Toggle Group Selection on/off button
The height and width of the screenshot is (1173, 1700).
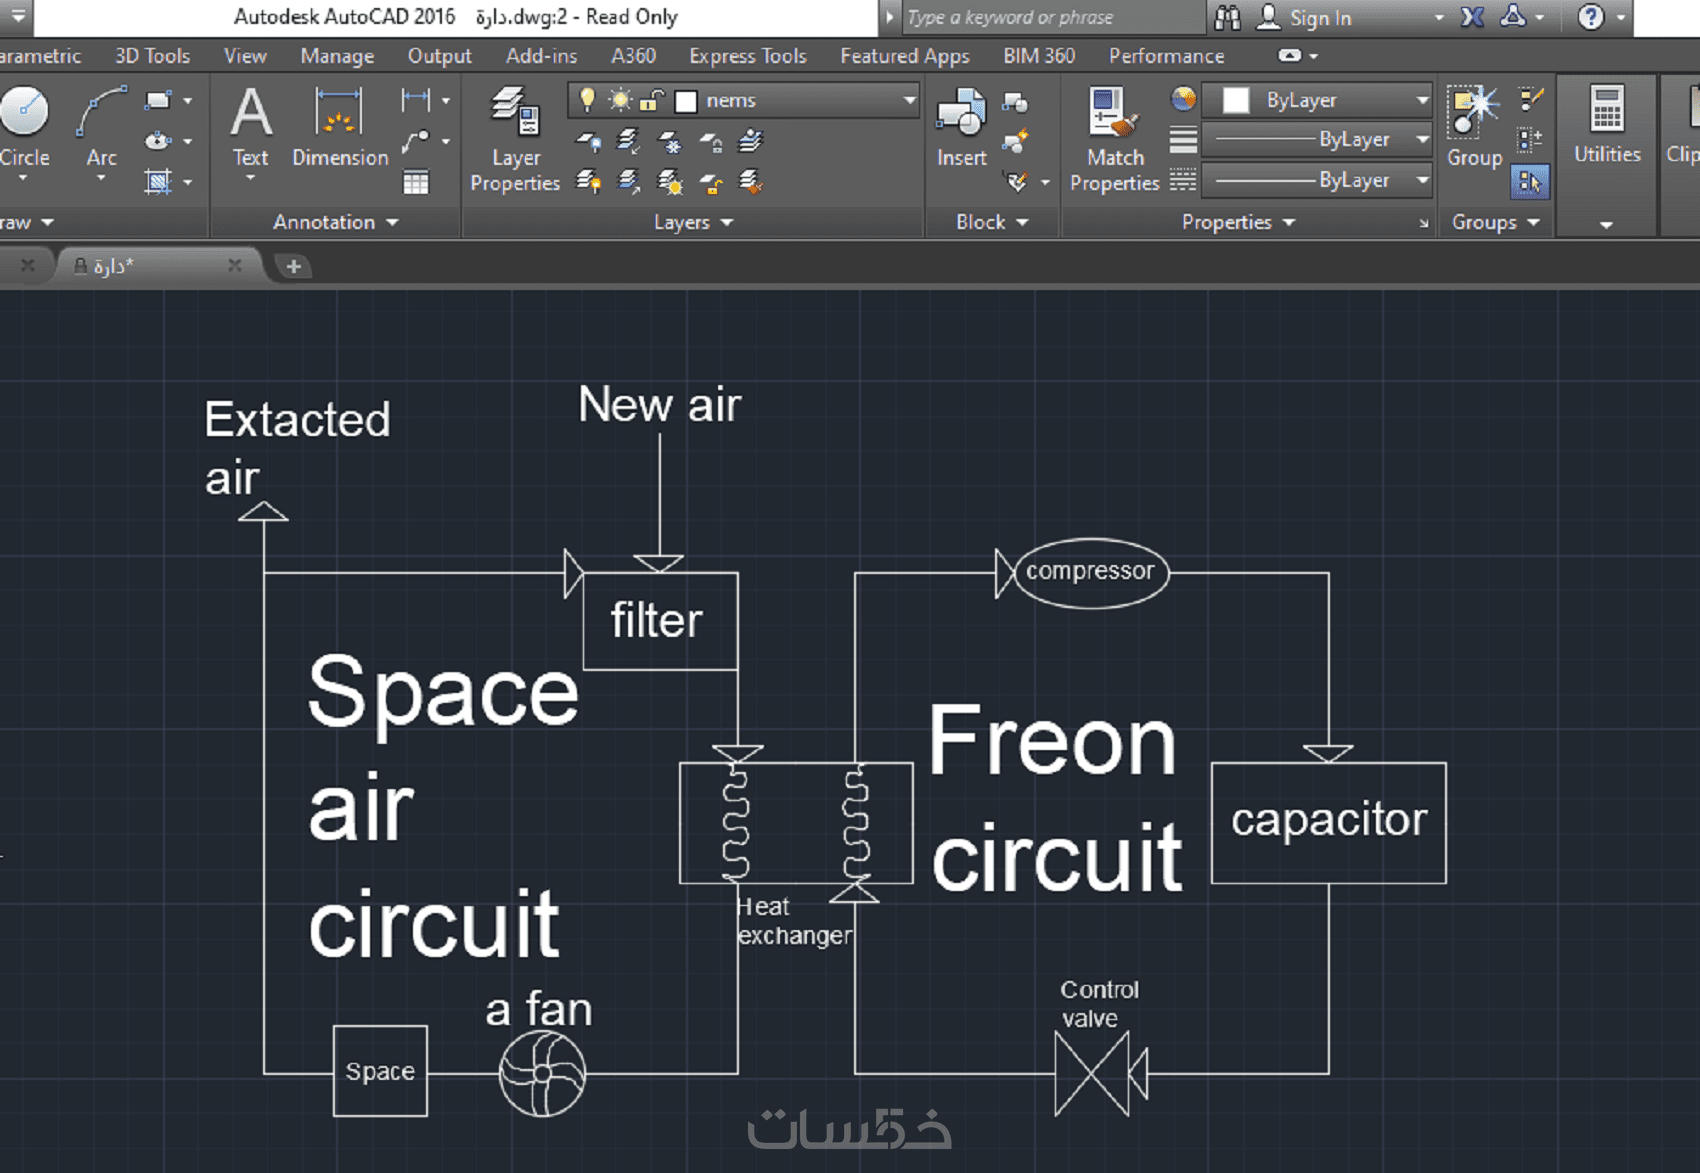1530,181
